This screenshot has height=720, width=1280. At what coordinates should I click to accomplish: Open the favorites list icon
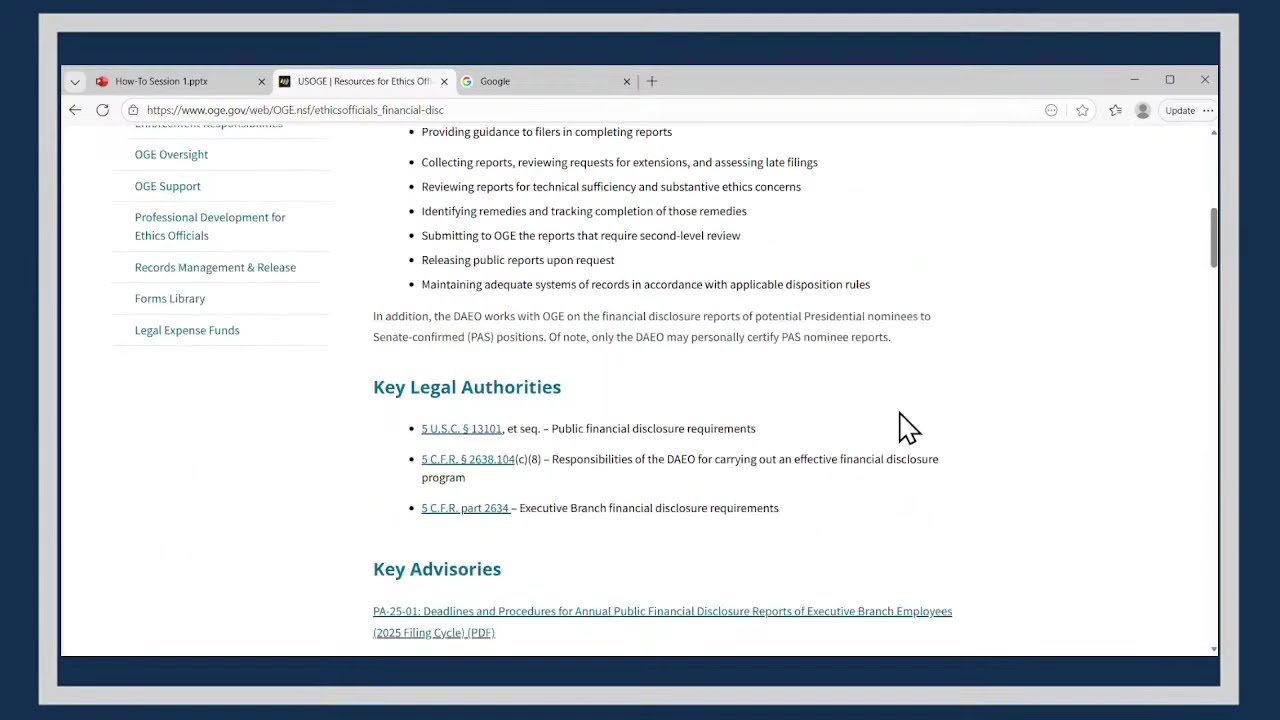(x=1115, y=110)
